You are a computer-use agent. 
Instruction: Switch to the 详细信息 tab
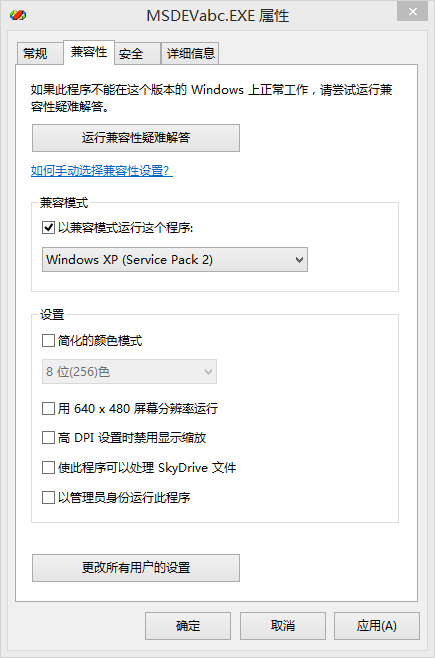pos(190,53)
